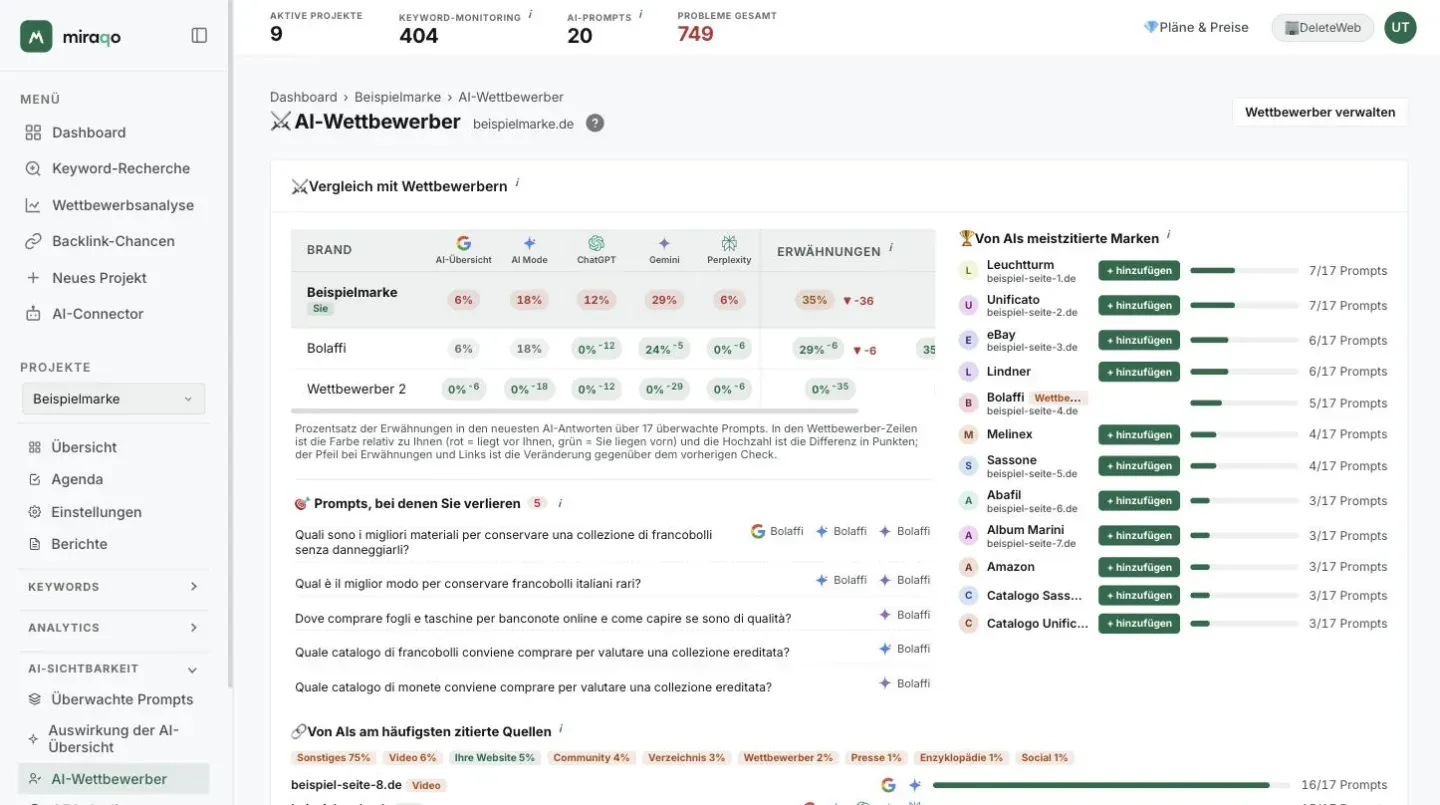Click Beispielmarke breadcrumb link
Viewport: 1440px width, 805px height.
pos(397,97)
